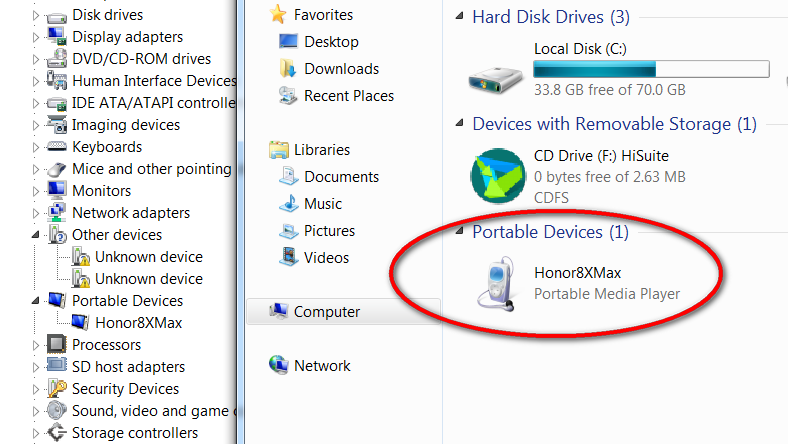
Task: Click the Hard Disk Drives (3) heading
Action: (551, 17)
